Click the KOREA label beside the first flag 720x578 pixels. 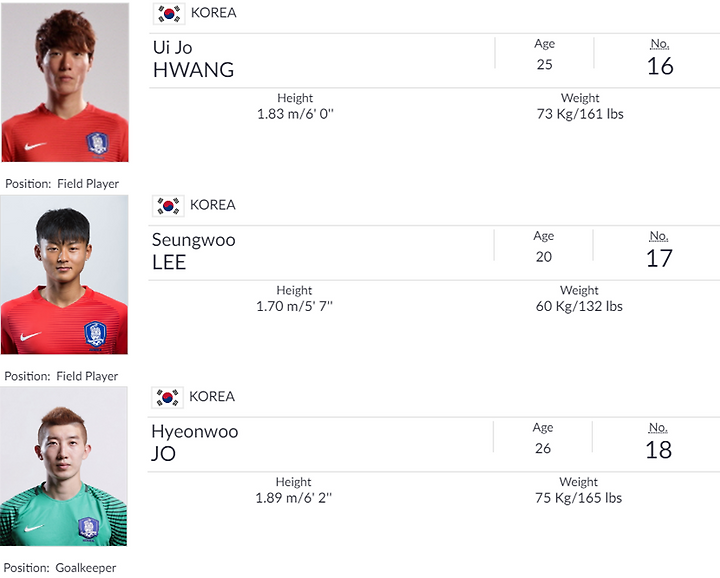214,13
